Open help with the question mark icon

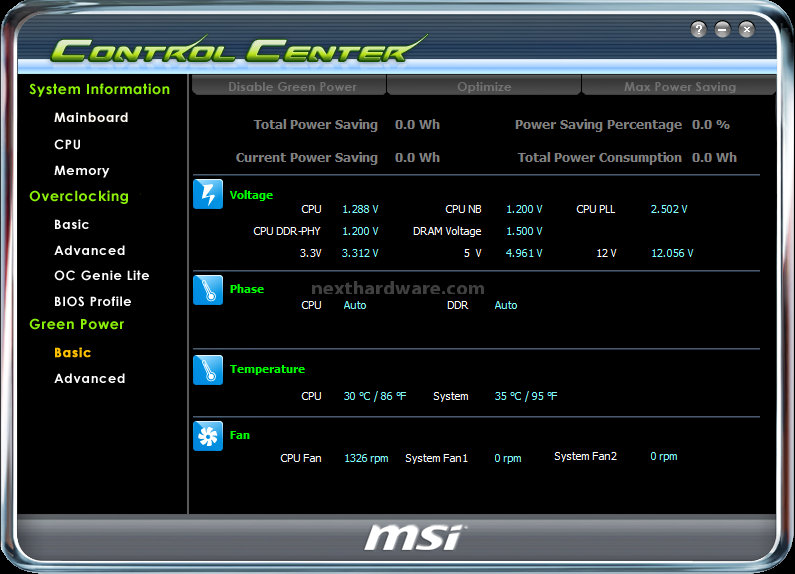coord(699,29)
